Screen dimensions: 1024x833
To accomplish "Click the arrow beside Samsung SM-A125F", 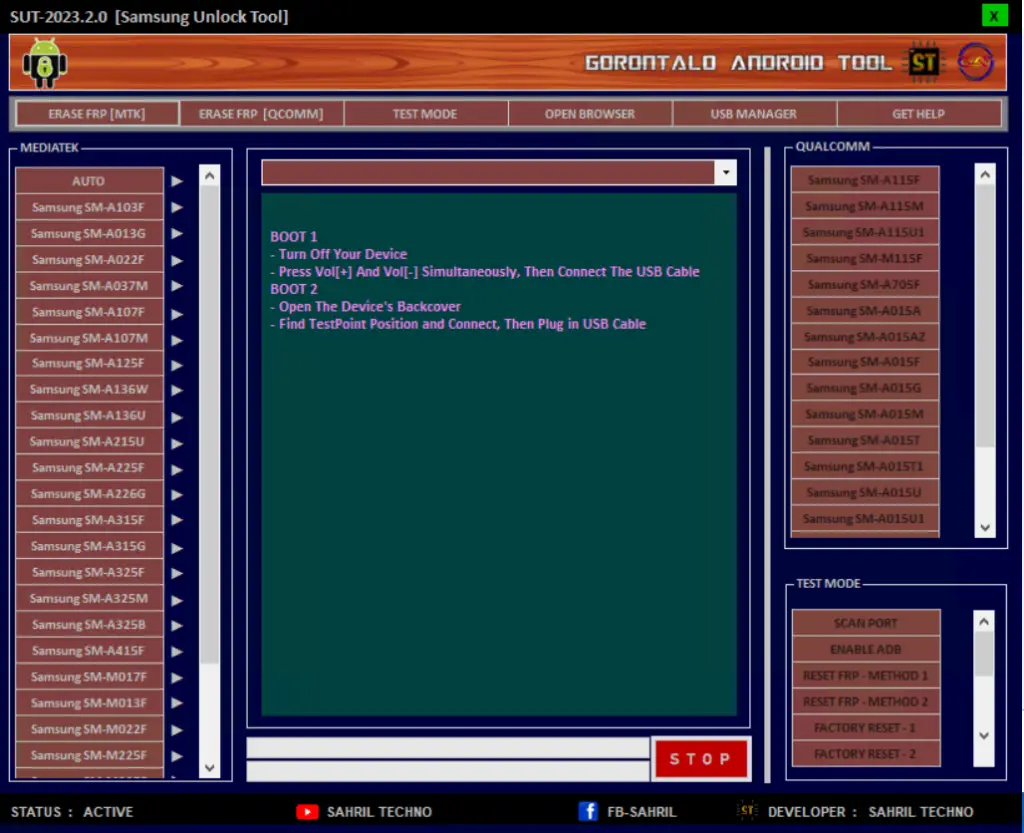I will 177,365.
